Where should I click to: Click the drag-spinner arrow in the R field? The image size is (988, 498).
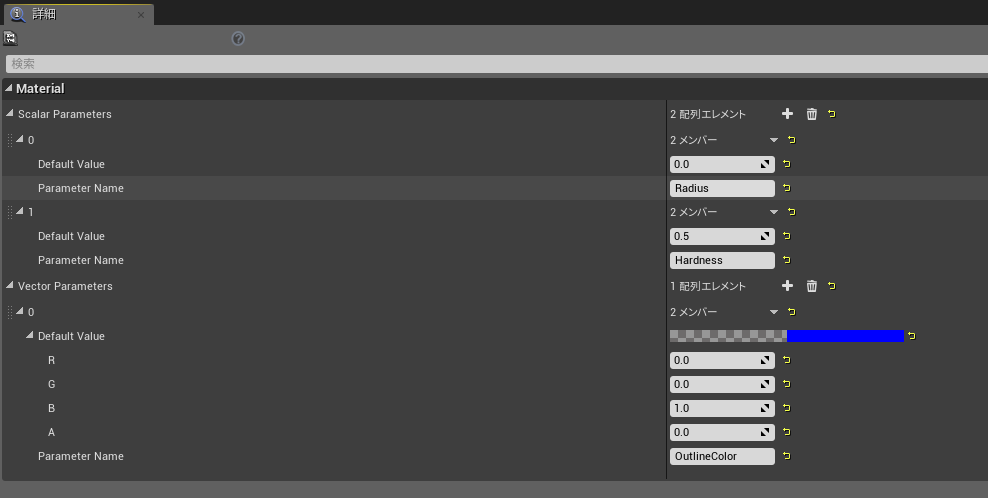click(x=765, y=360)
